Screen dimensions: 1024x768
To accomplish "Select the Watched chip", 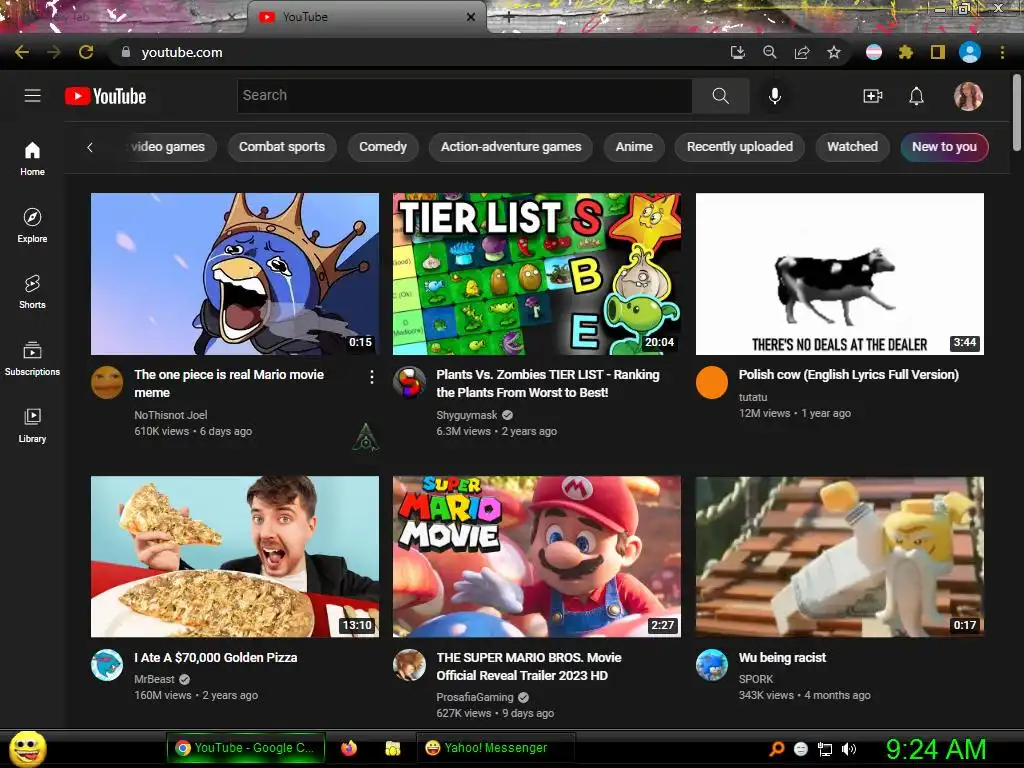I will click(x=852, y=147).
